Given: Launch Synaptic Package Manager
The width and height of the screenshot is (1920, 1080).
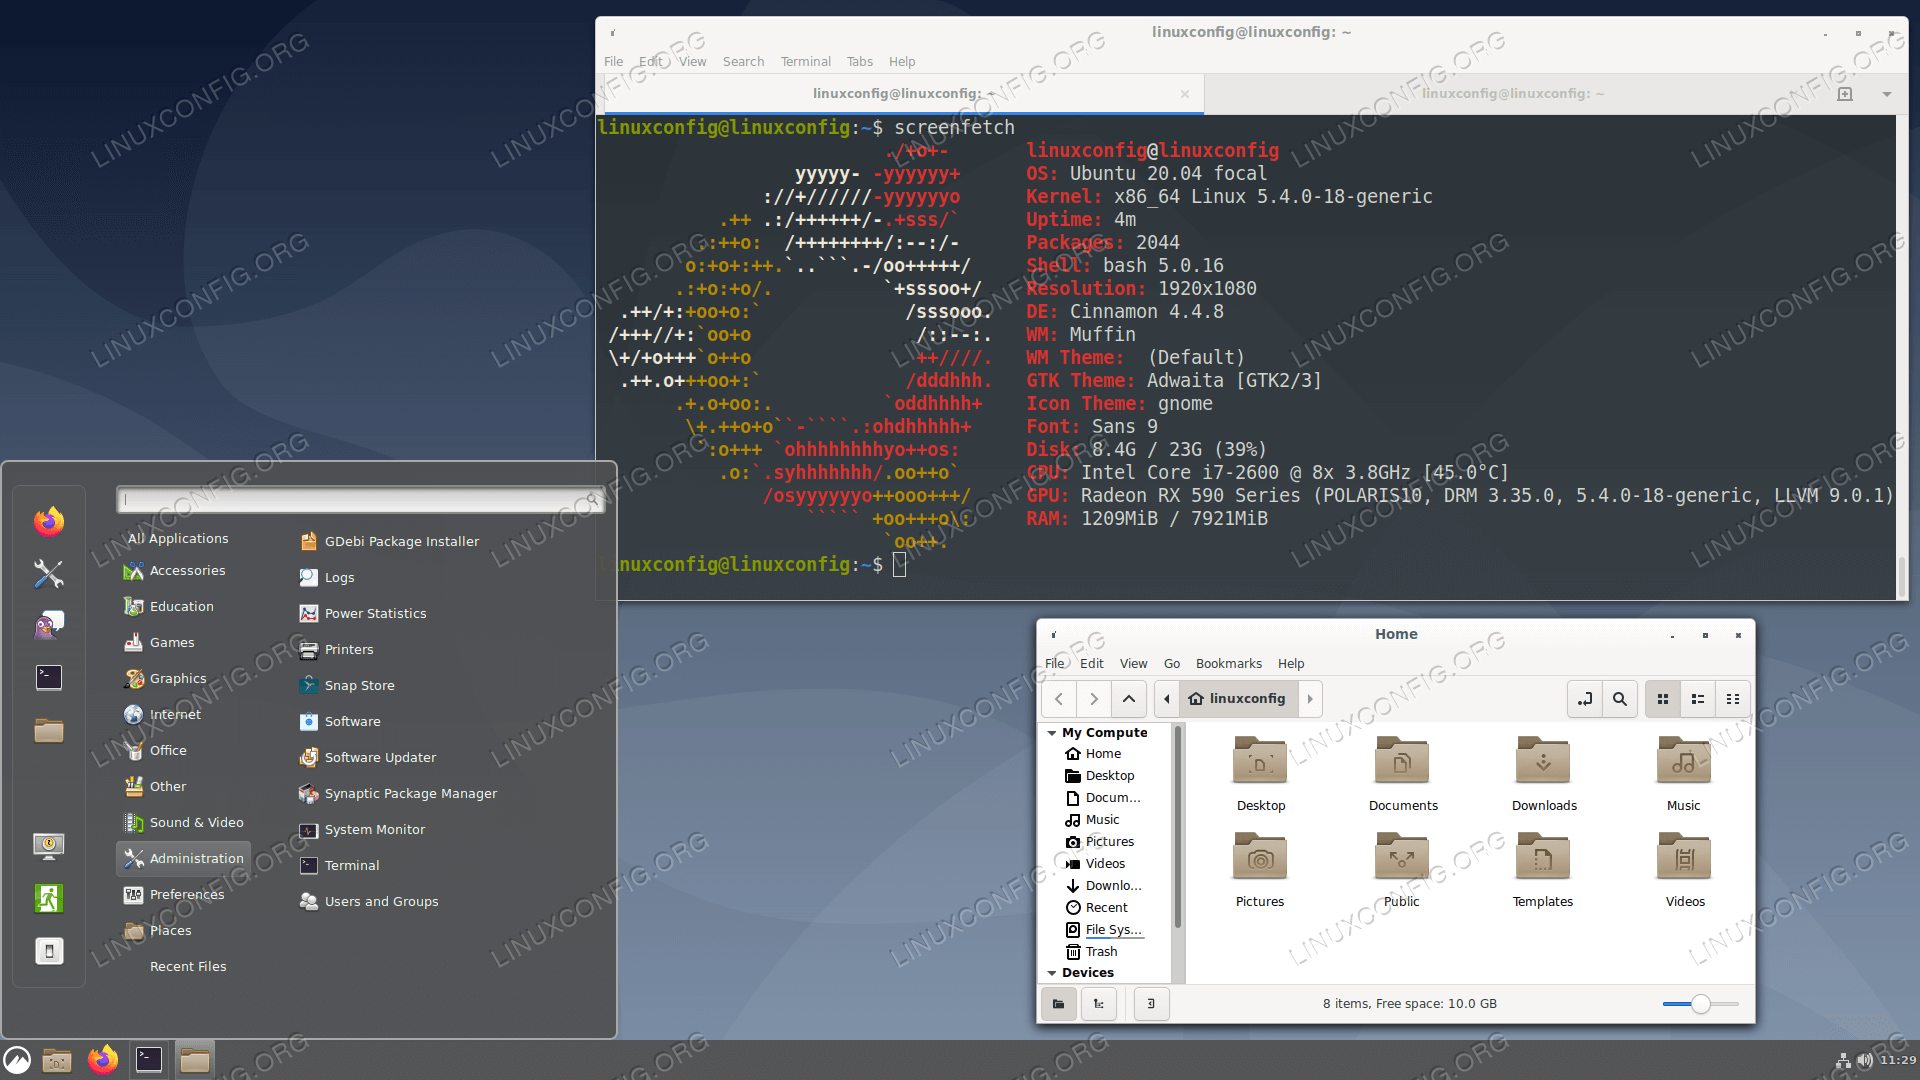Looking at the screenshot, I should 398,793.
